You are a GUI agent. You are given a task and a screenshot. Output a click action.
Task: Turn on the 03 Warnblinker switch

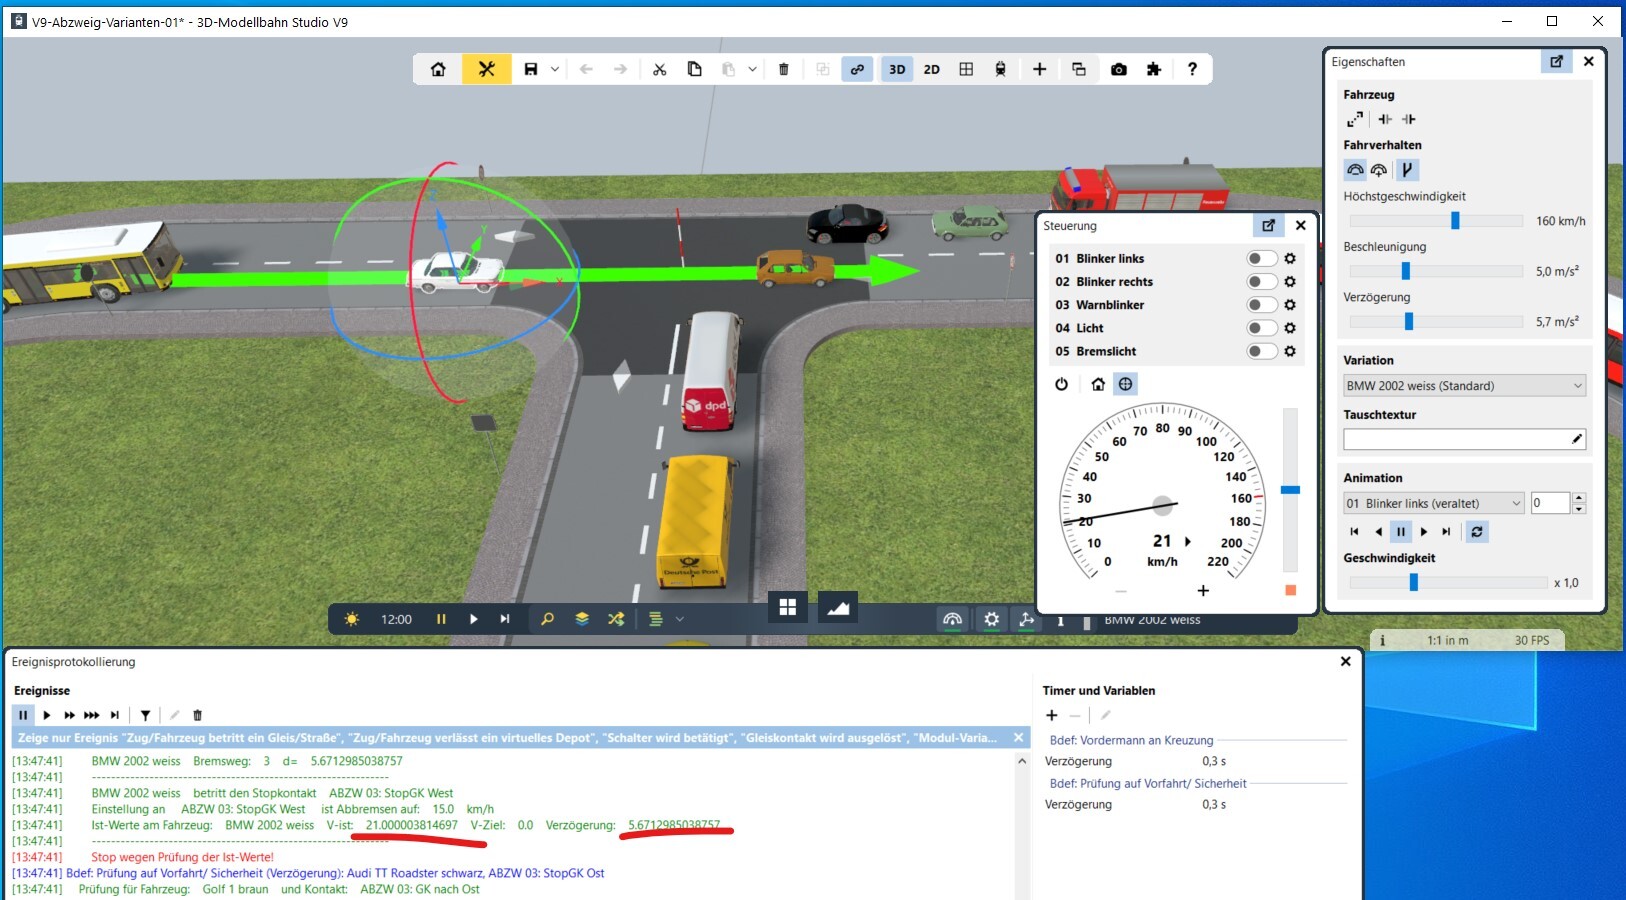click(x=1261, y=305)
